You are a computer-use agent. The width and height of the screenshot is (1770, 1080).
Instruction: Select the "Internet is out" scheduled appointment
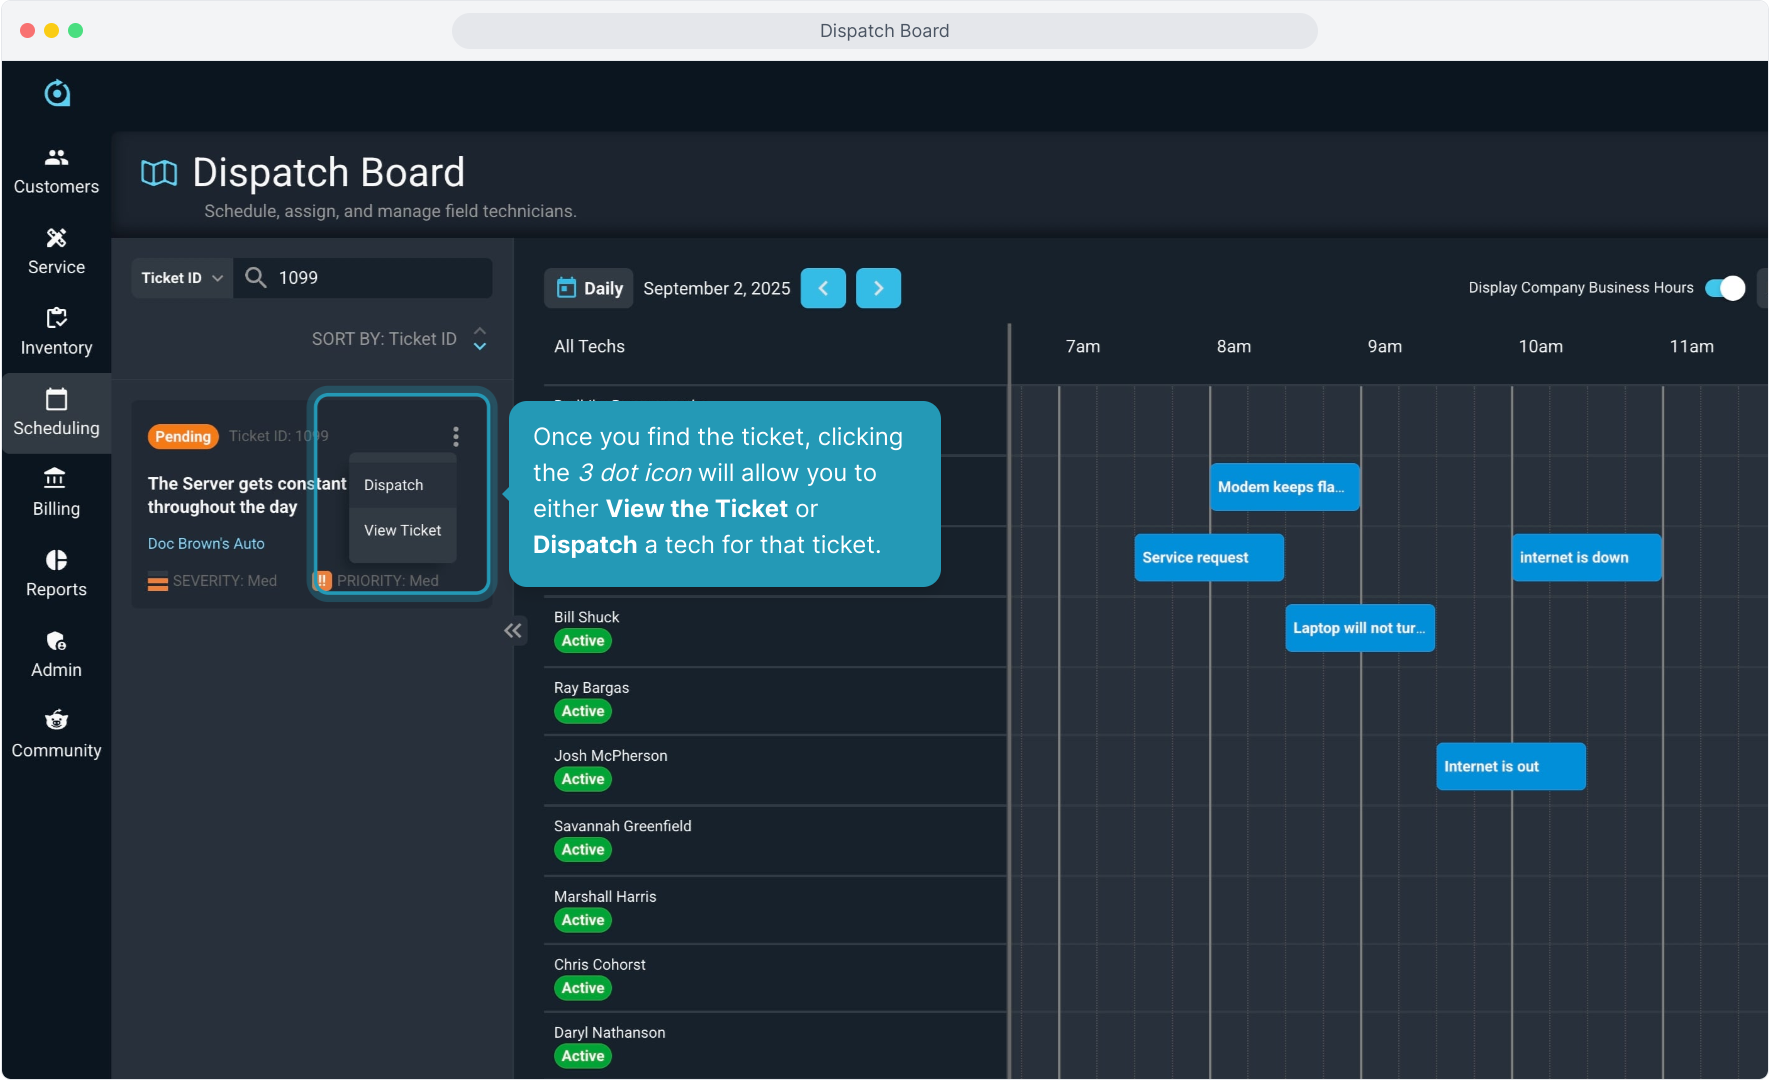point(1510,766)
